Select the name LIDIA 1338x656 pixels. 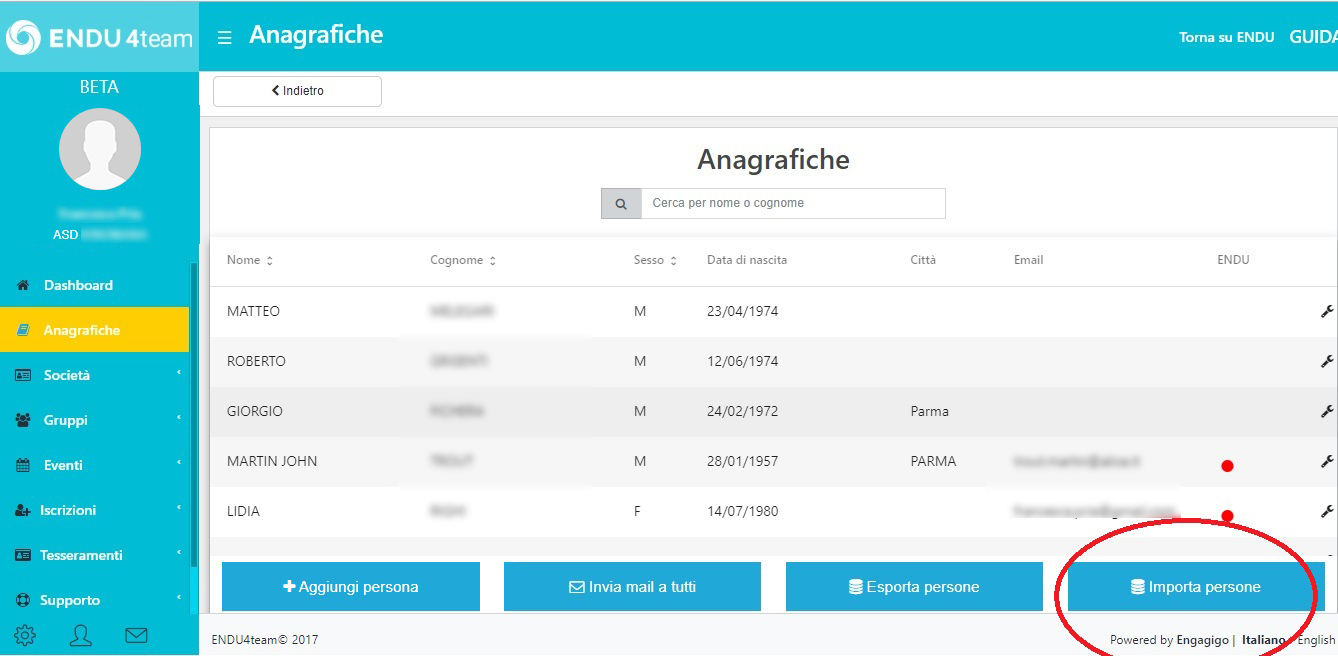tap(243, 511)
